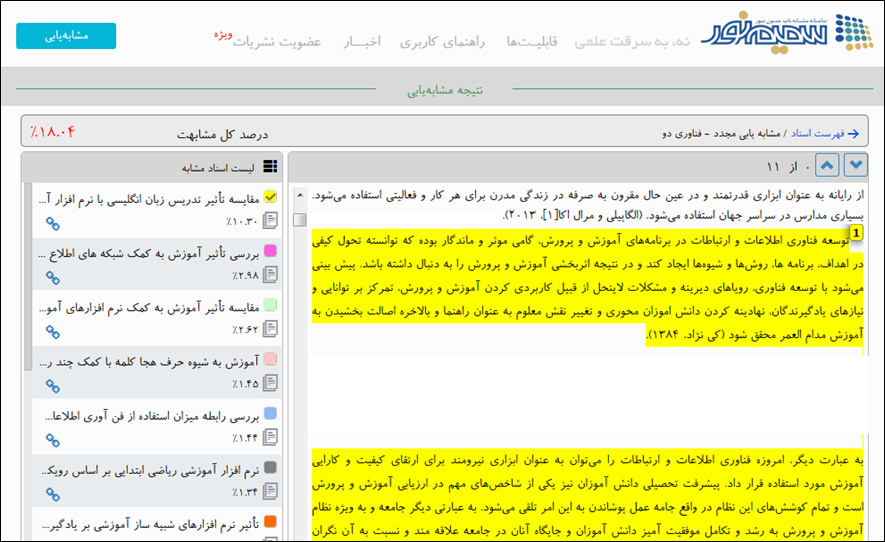Click the ویژه red badge

tap(223, 34)
